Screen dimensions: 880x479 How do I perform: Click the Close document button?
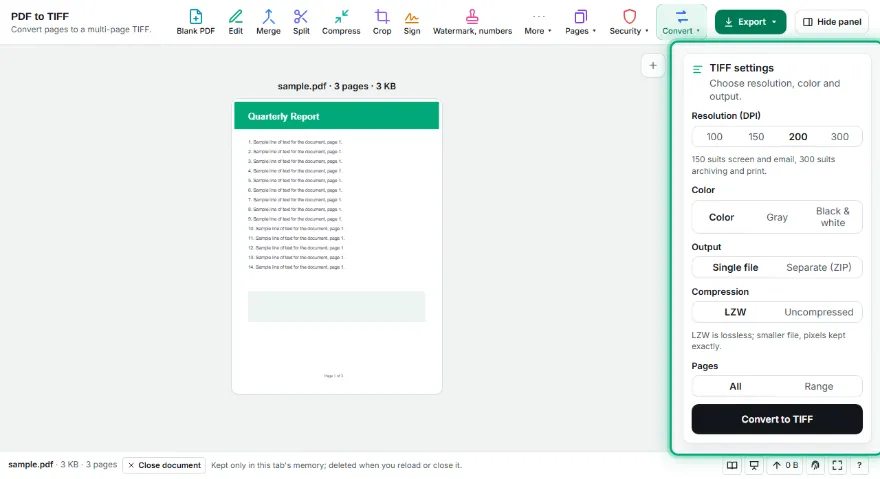click(164, 465)
